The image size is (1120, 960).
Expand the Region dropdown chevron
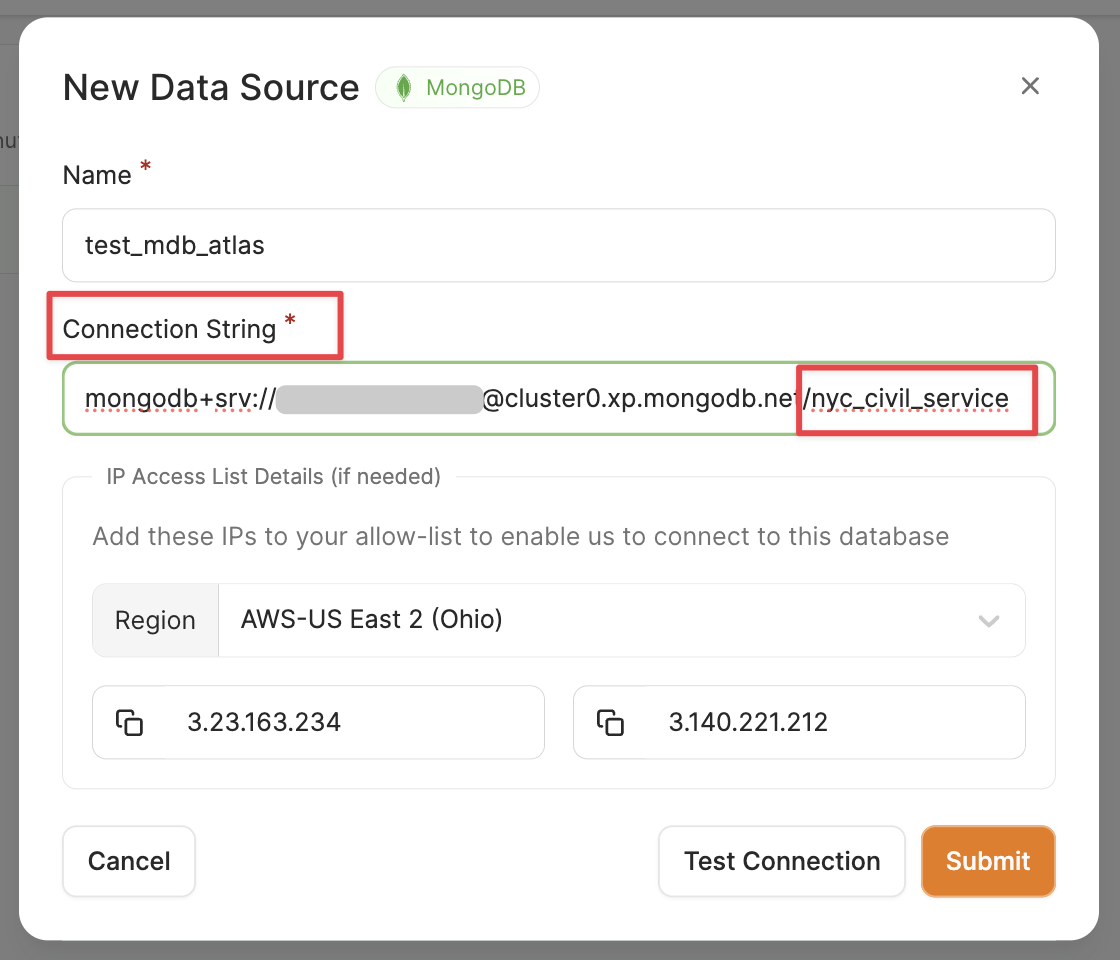988,621
